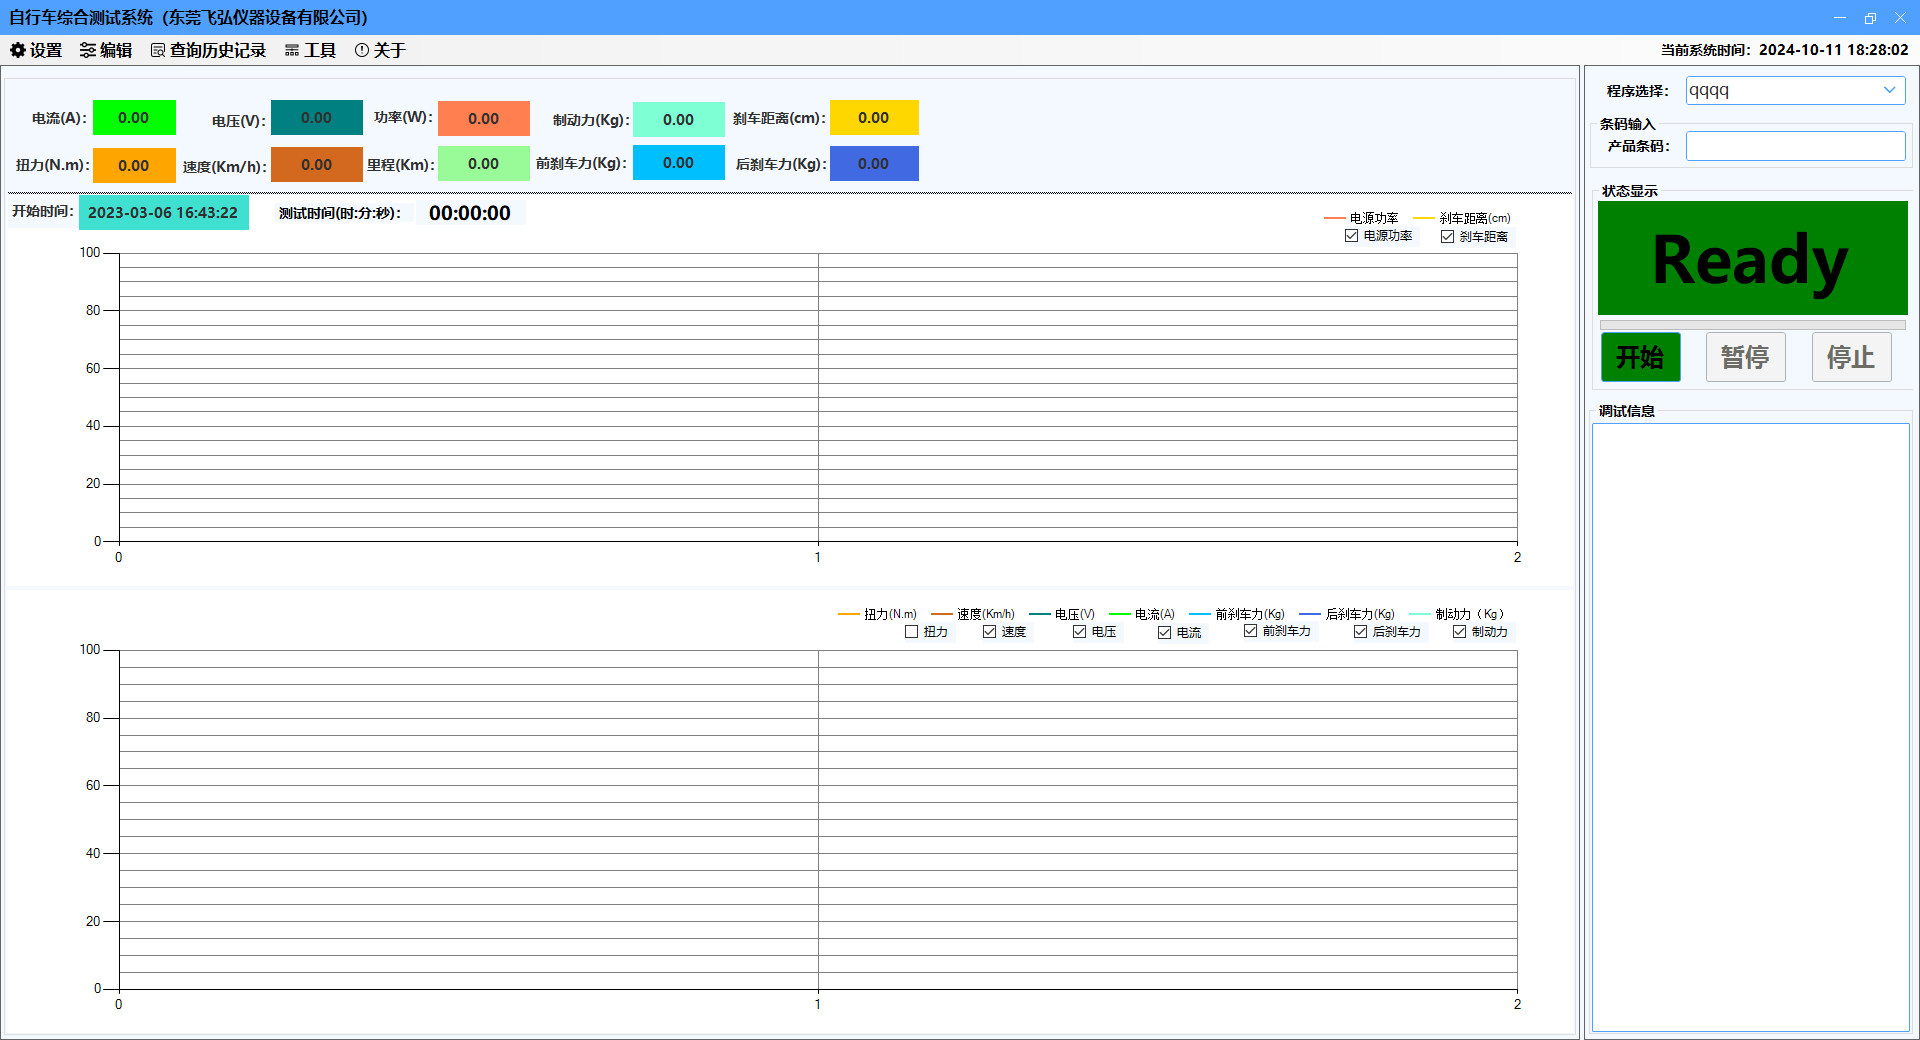Click the 暂停 button

click(x=1745, y=357)
